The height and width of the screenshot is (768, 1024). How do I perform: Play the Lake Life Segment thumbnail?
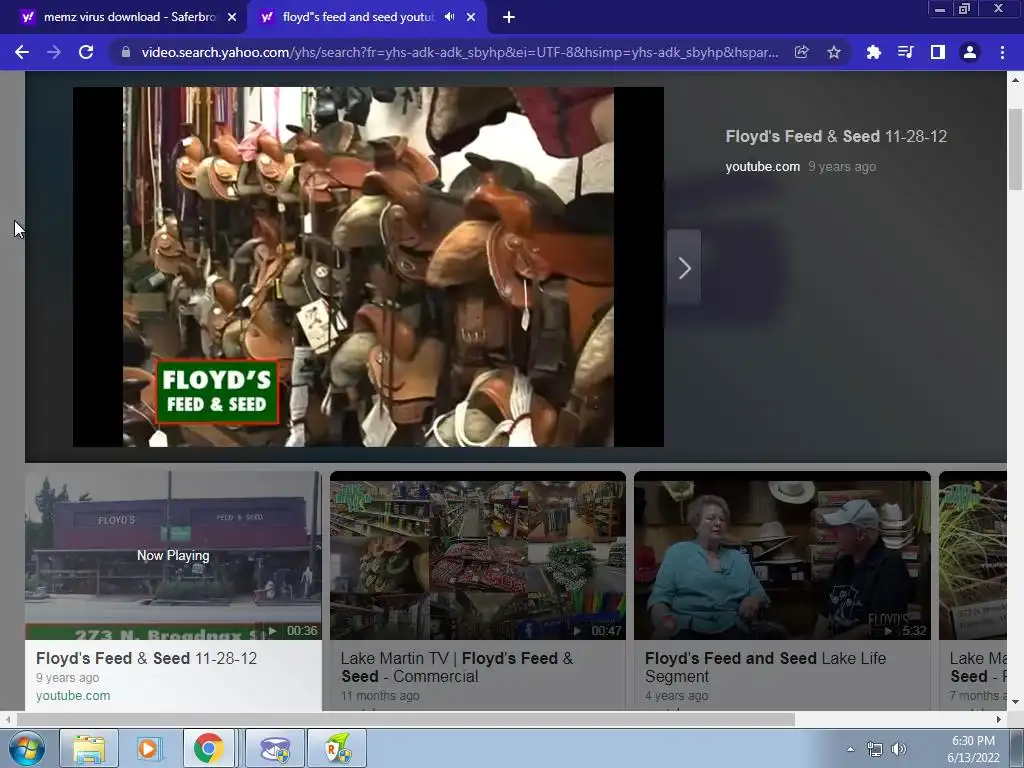tap(782, 555)
